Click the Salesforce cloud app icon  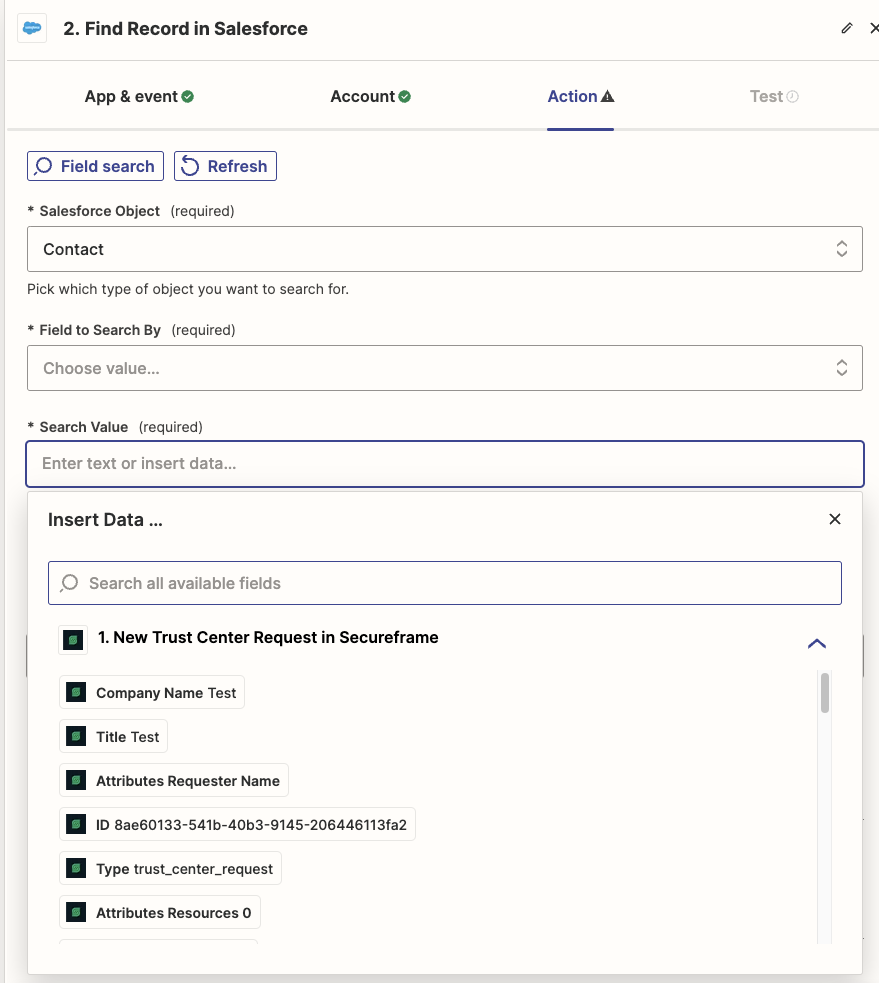[x=32, y=28]
